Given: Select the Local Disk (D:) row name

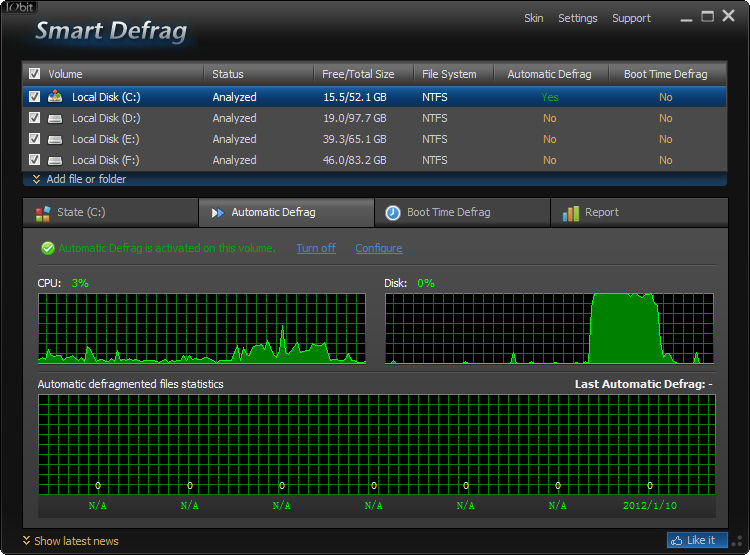Looking at the screenshot, I should [x=106, y=118].
